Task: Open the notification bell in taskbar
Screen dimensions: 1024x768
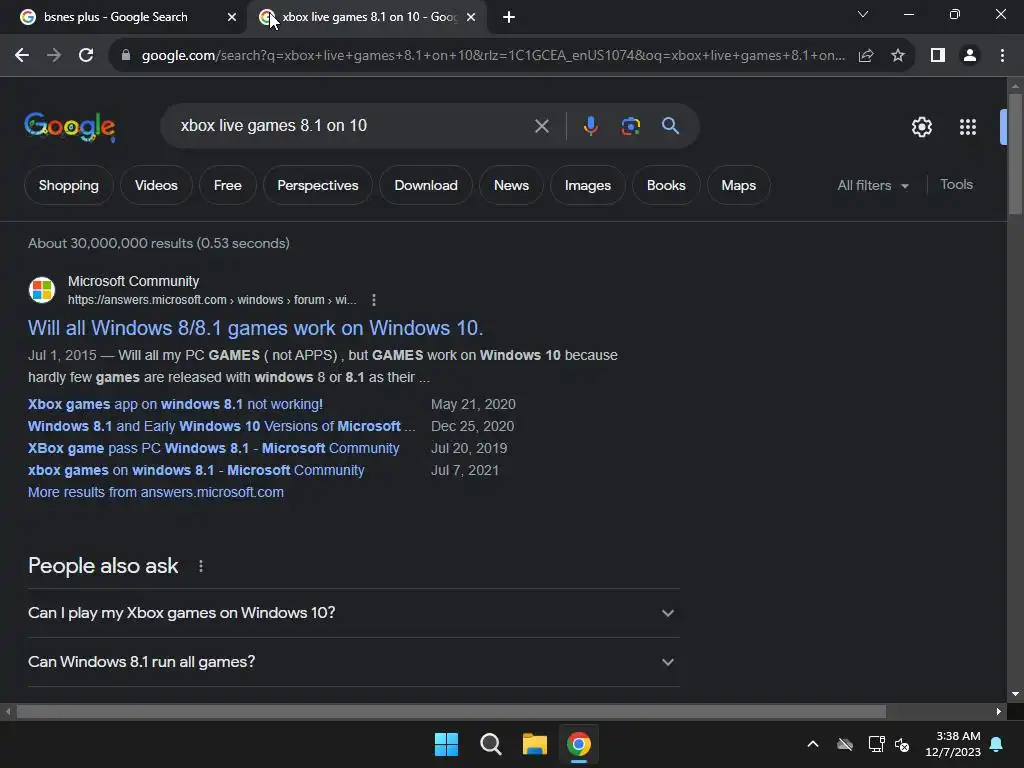Action: tap(997, 744)
